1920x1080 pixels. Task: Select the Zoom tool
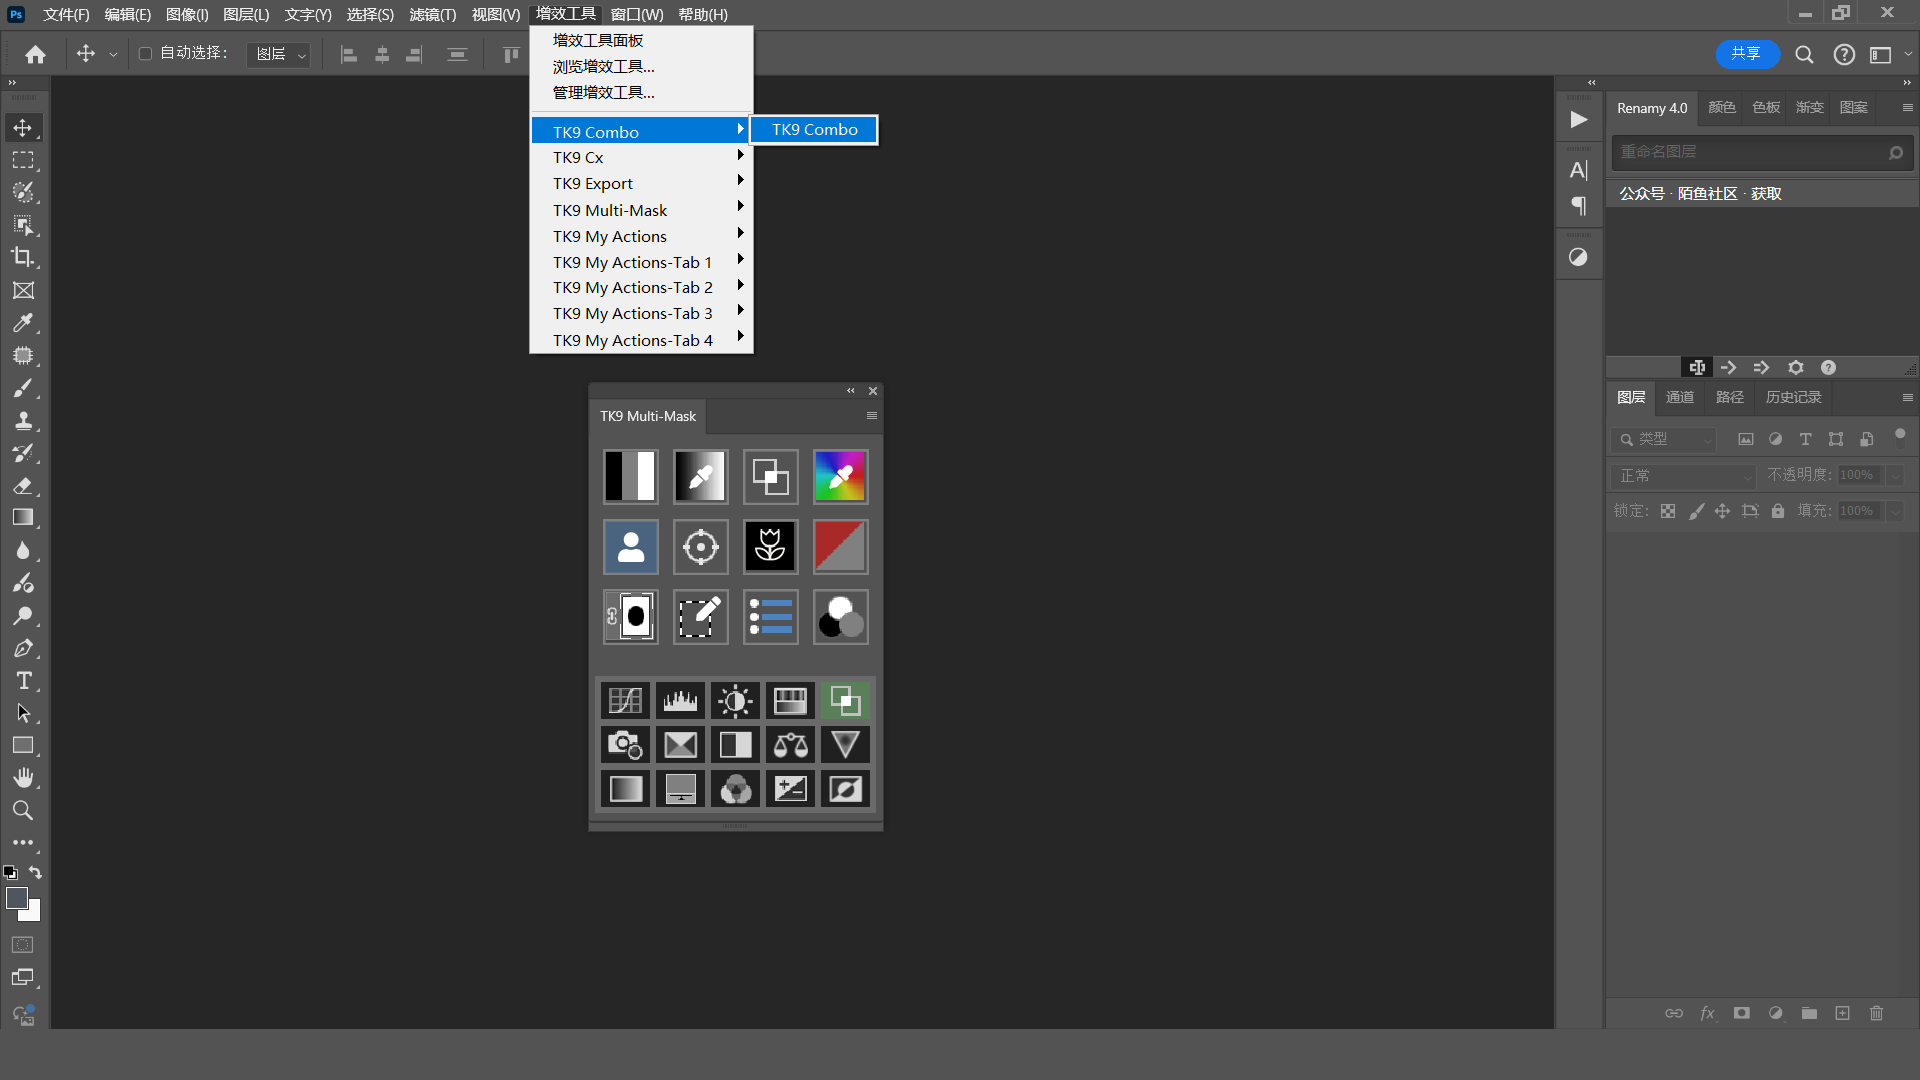tap(23, 810)
